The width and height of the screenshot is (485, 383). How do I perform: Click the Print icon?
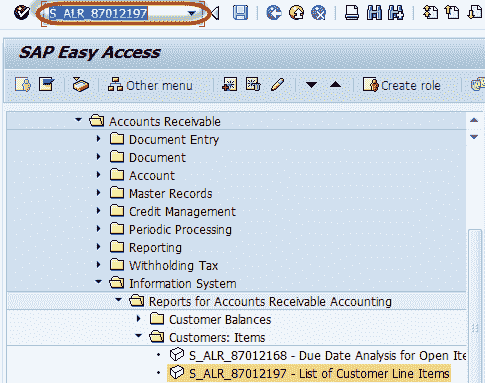coord(352,13)
